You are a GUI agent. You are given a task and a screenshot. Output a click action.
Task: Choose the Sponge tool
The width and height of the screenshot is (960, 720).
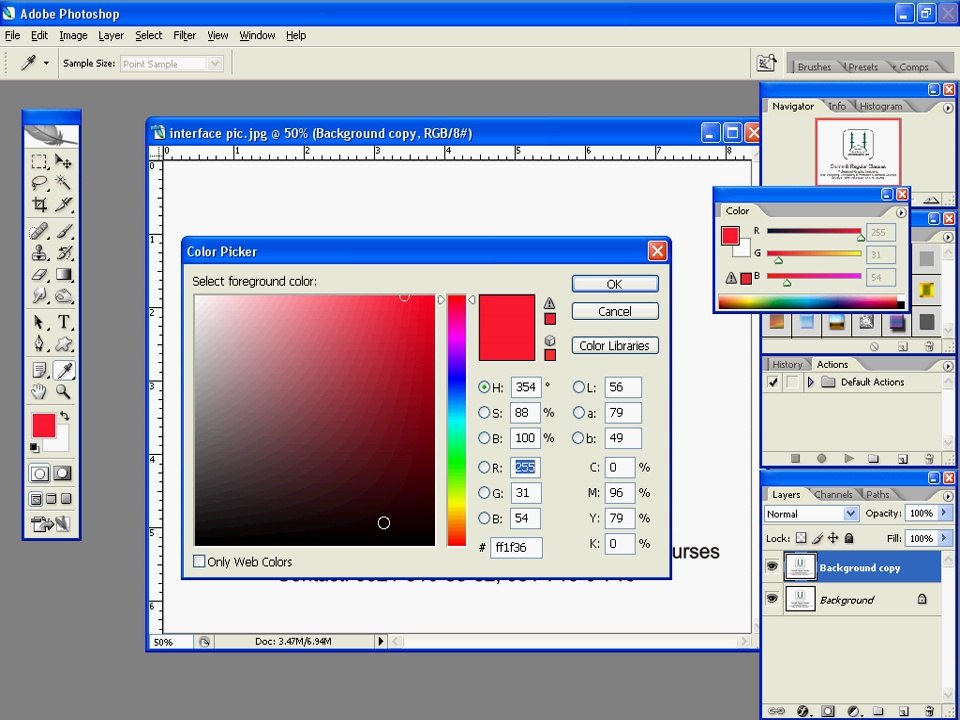tap(63, 296)
